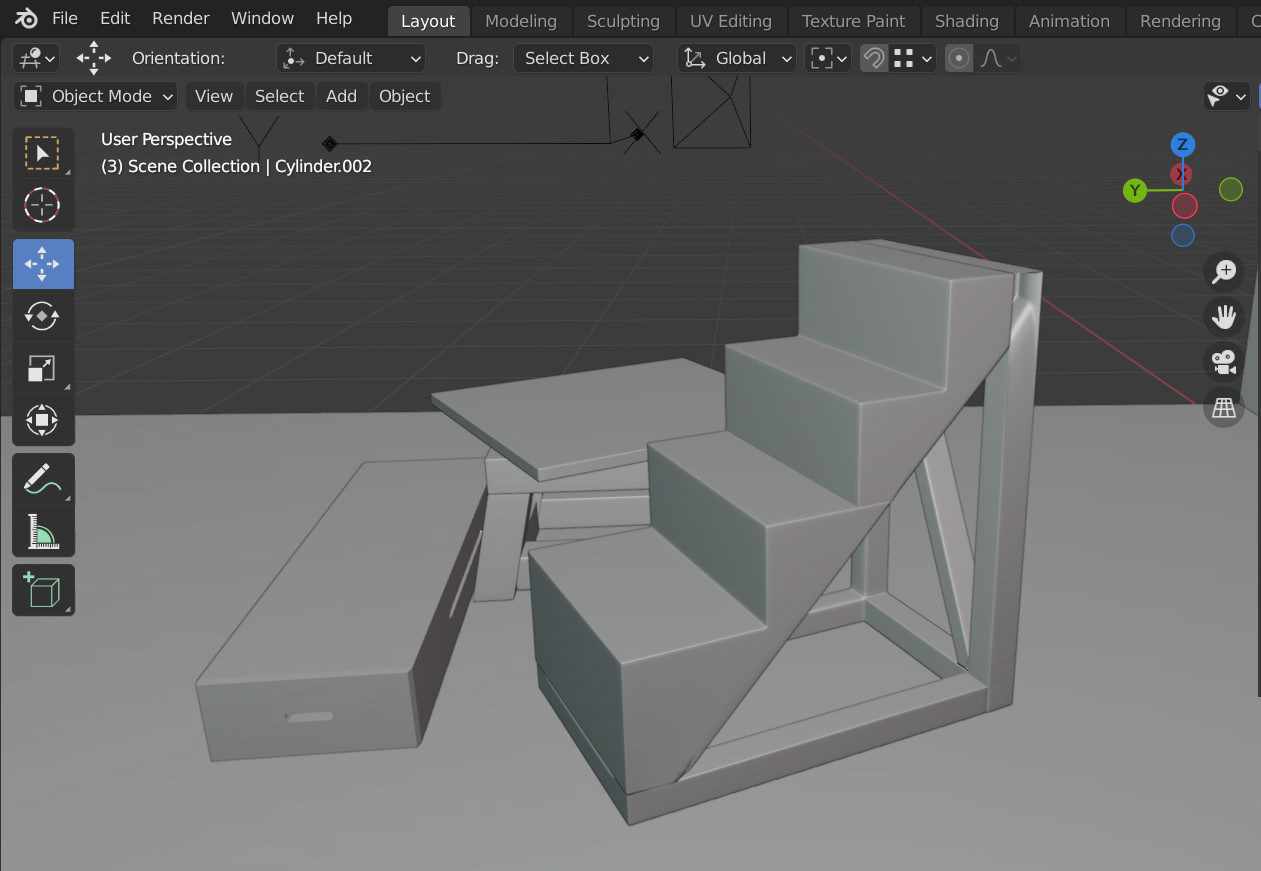Viewport: 1261px width, 871px height.
Task: Click the four-arrow drag icon in header
Action: click(x=94, y=58)
